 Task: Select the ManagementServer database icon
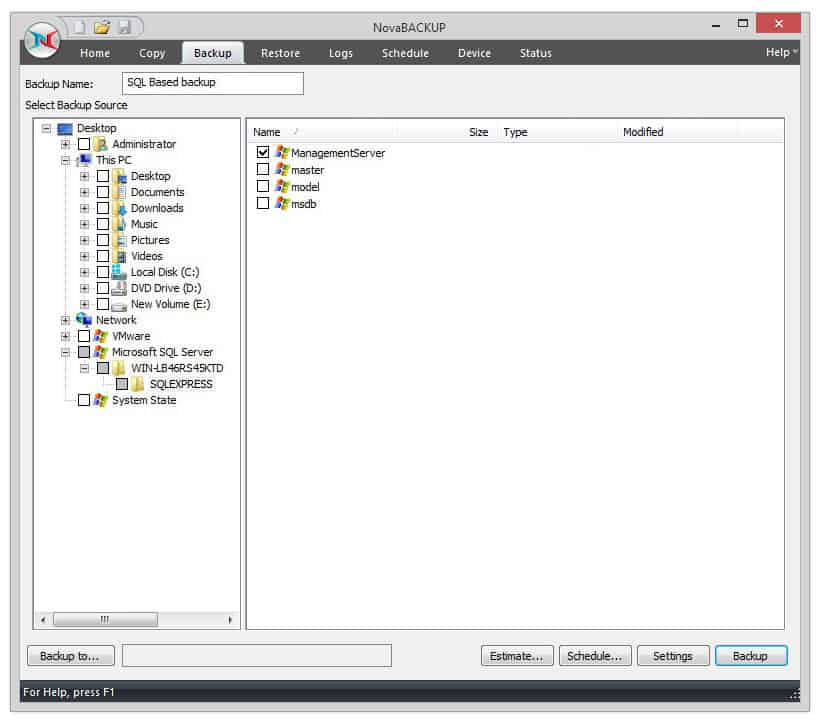point(281,152)
